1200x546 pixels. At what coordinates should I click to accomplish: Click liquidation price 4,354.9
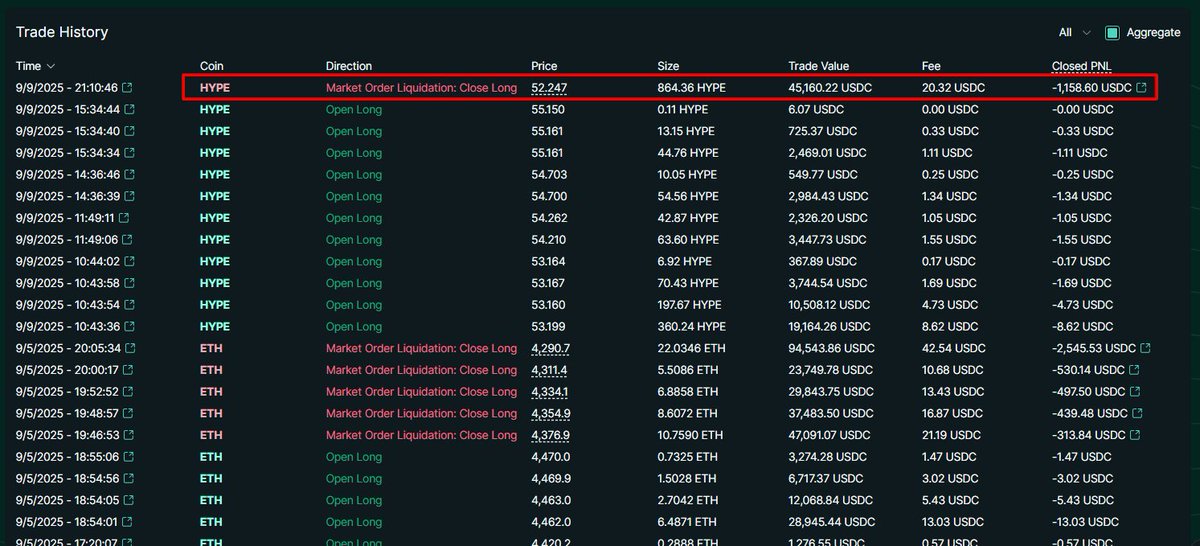coord(551,414)
